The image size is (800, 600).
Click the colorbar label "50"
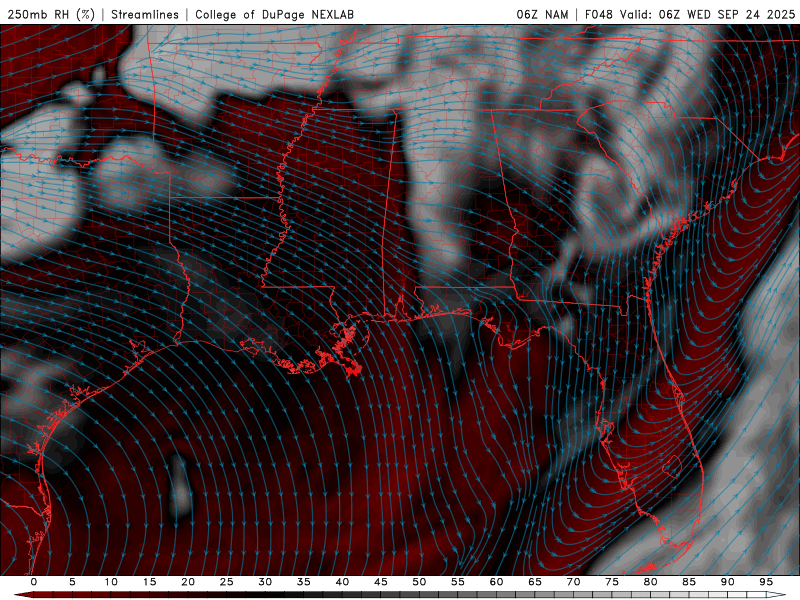[x=419, y=582]
